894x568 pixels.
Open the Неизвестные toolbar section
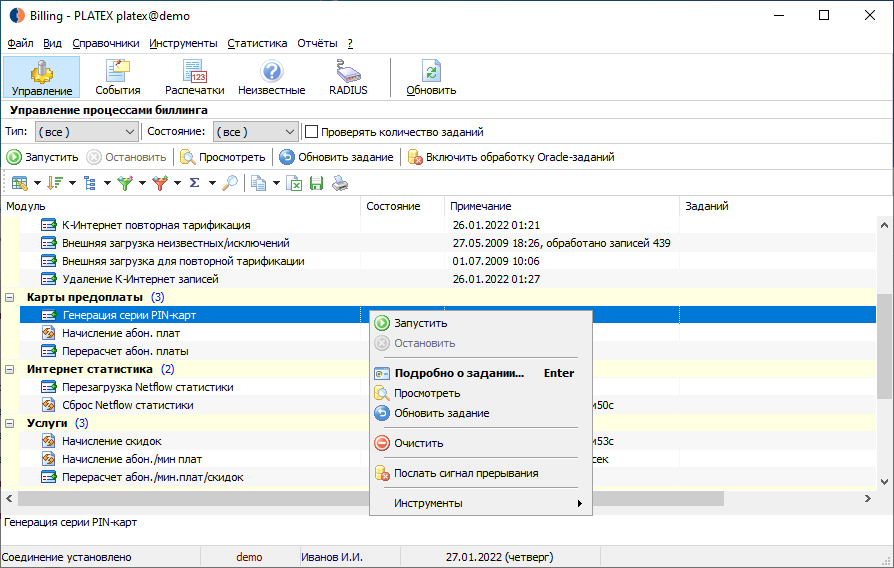[x=271, y=78]
